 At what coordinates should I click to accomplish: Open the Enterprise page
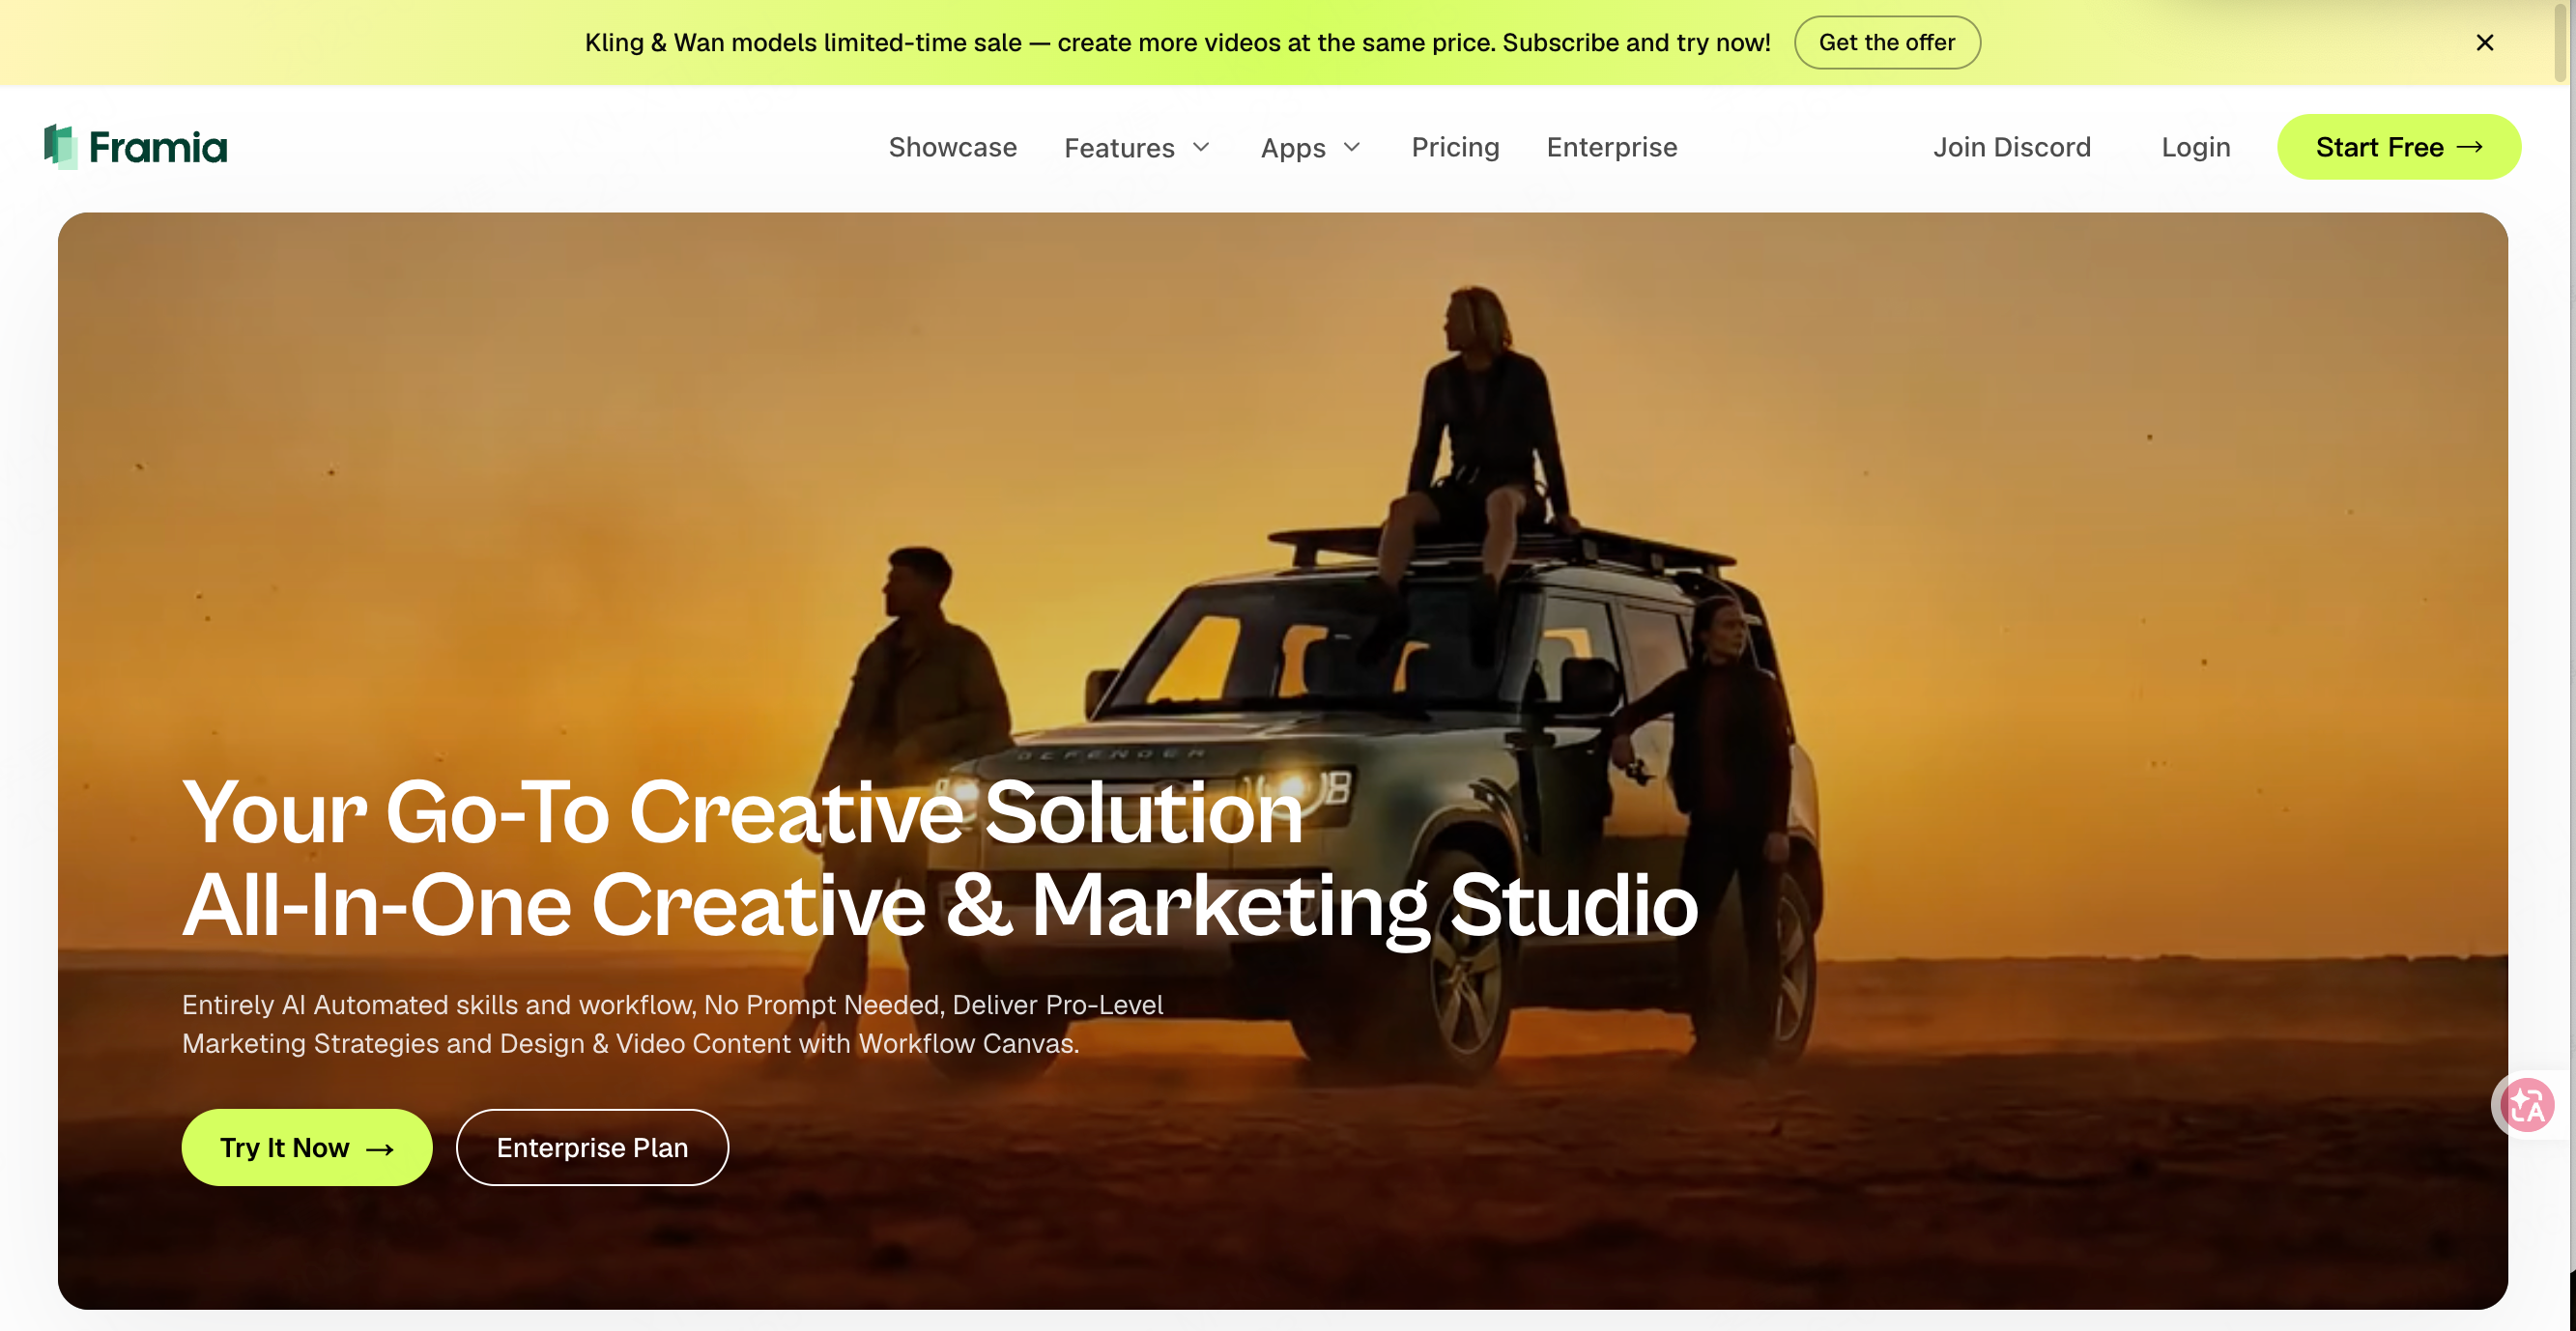pos(1611,147)
